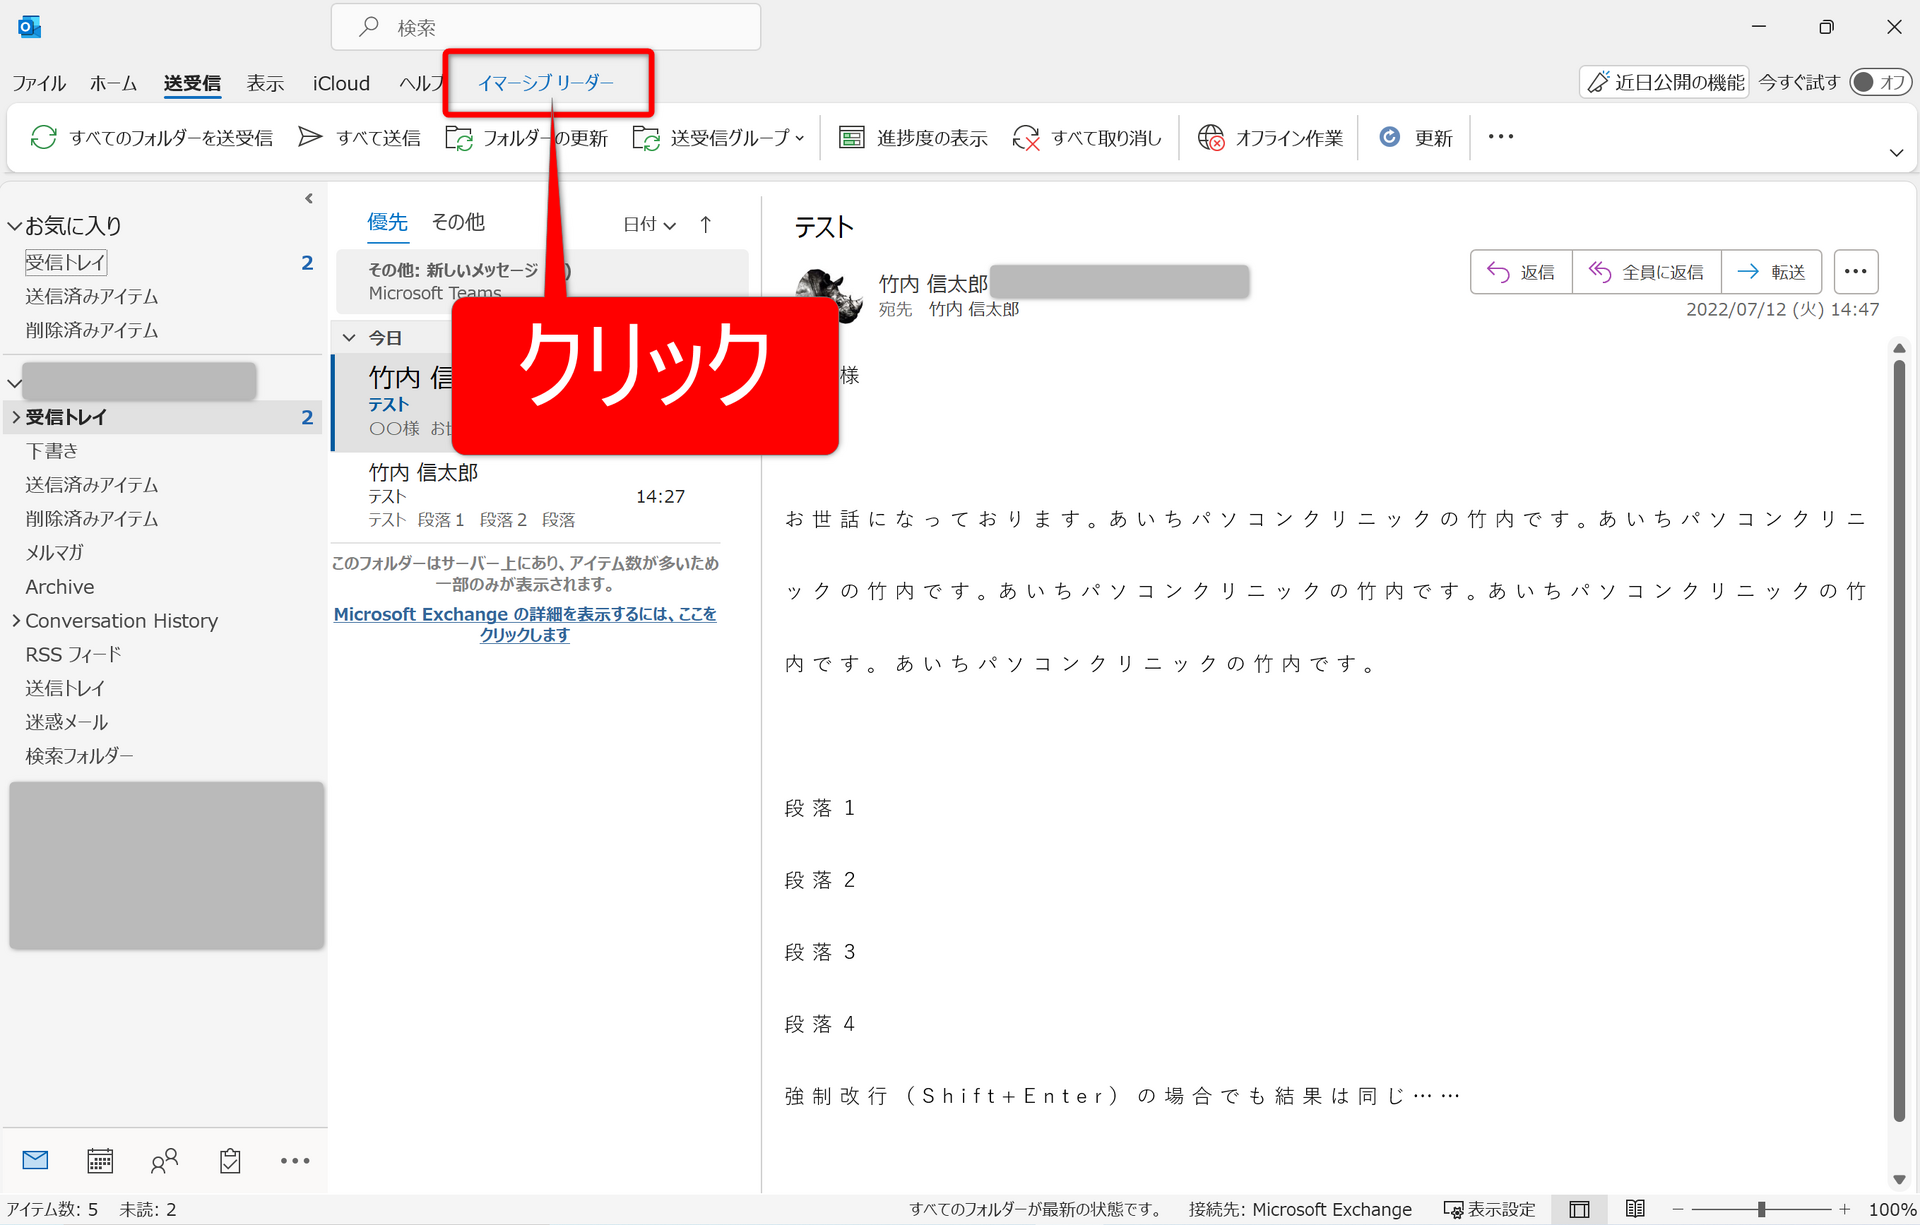Click Cancel All (すべて取り消し) icon

click(x=1026, y=137)
